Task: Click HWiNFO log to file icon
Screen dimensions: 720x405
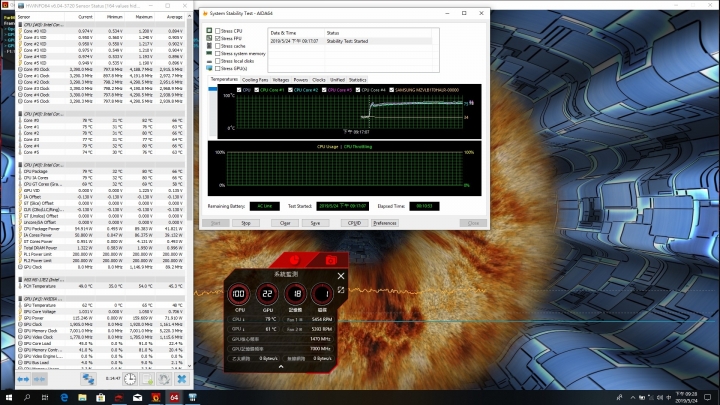Action: pyautogui.click(x=147, y=379)
